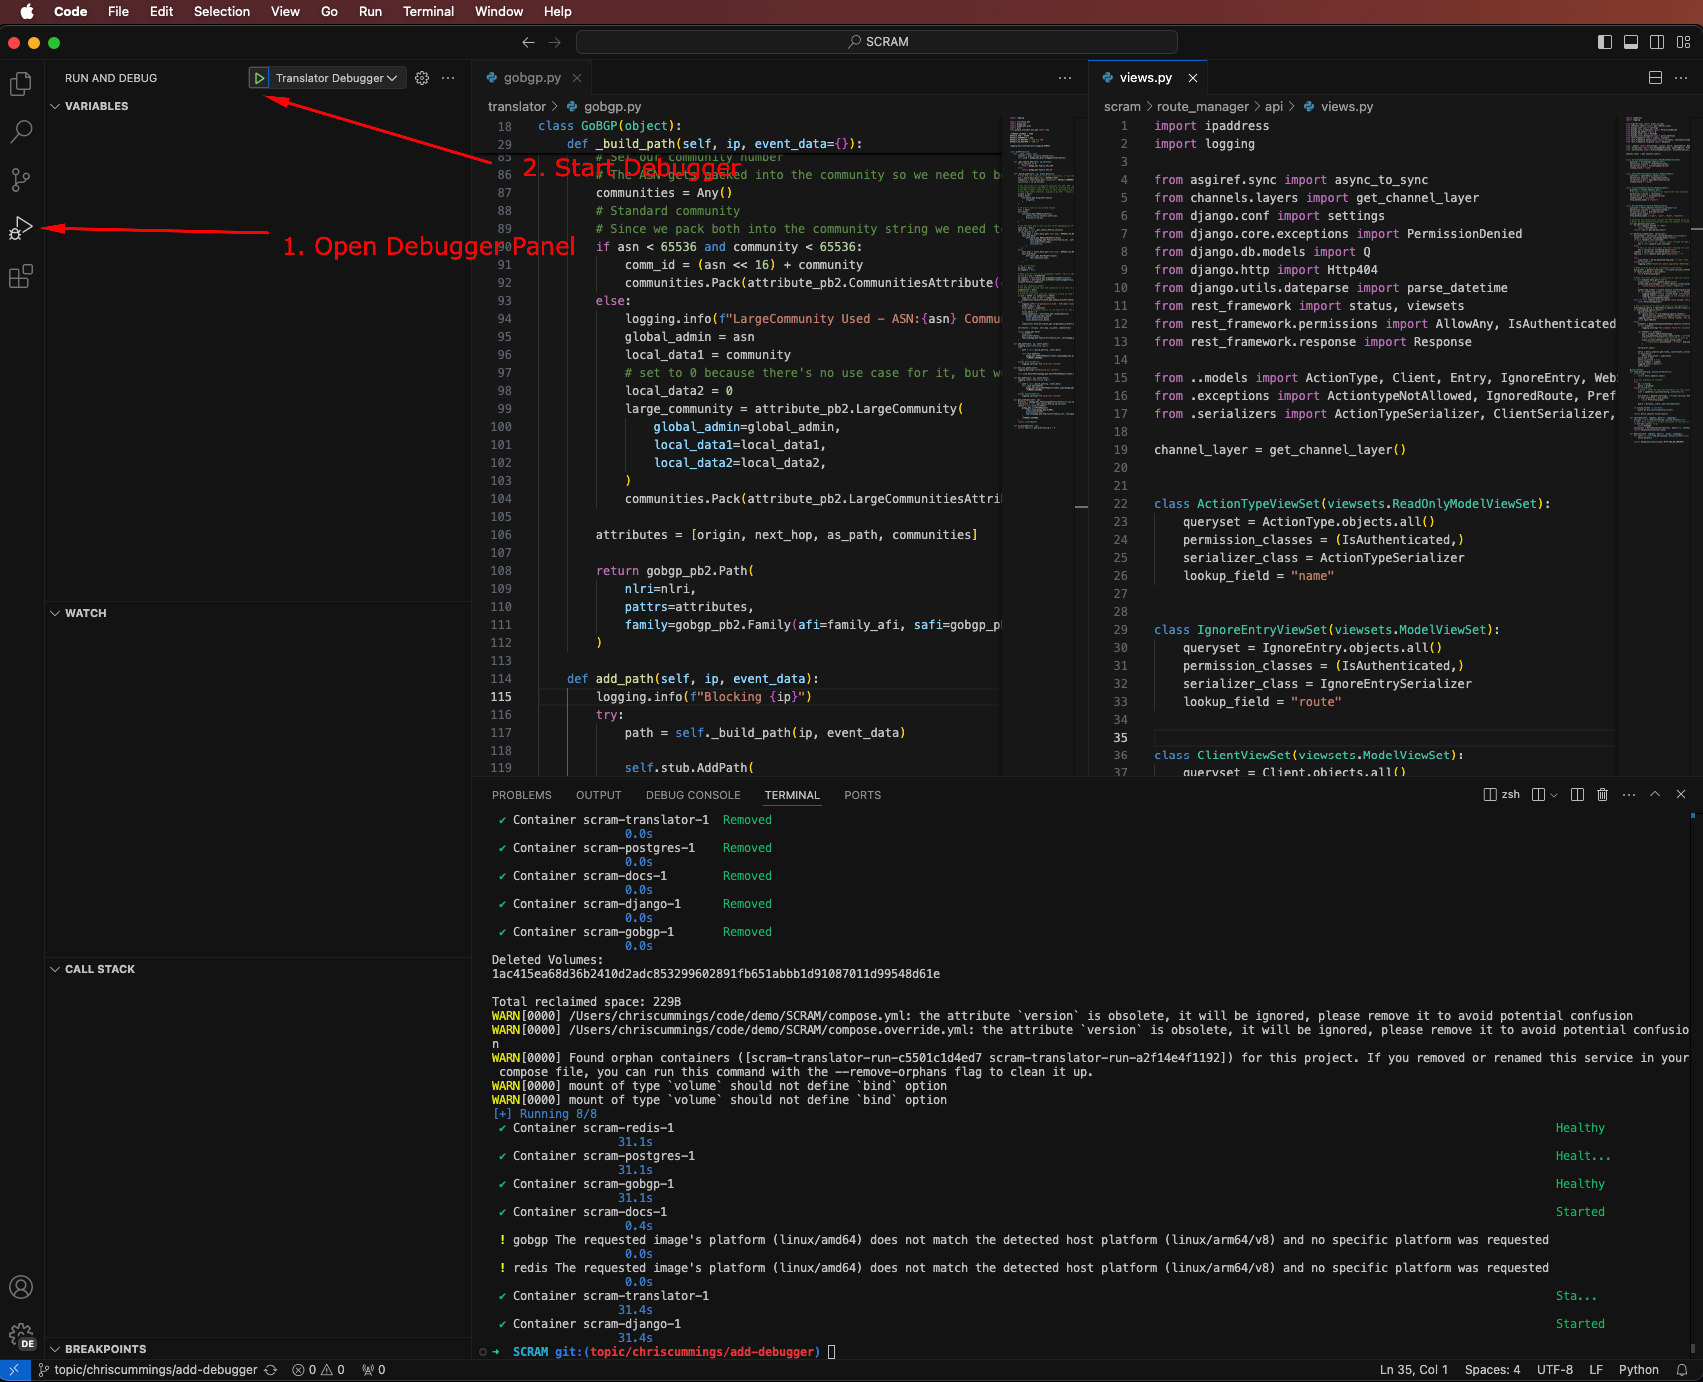The height and width of the screenshot is (1382, 1703).
Task: Open the Terminal menu in menu bar
Action: [x=428, y=12]
